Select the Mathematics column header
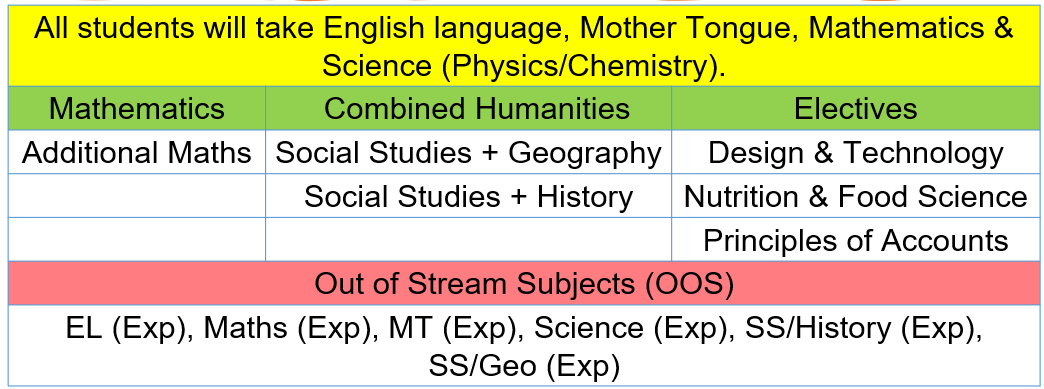This screenshot has height=389, width=1044. [x=137, y=108]
